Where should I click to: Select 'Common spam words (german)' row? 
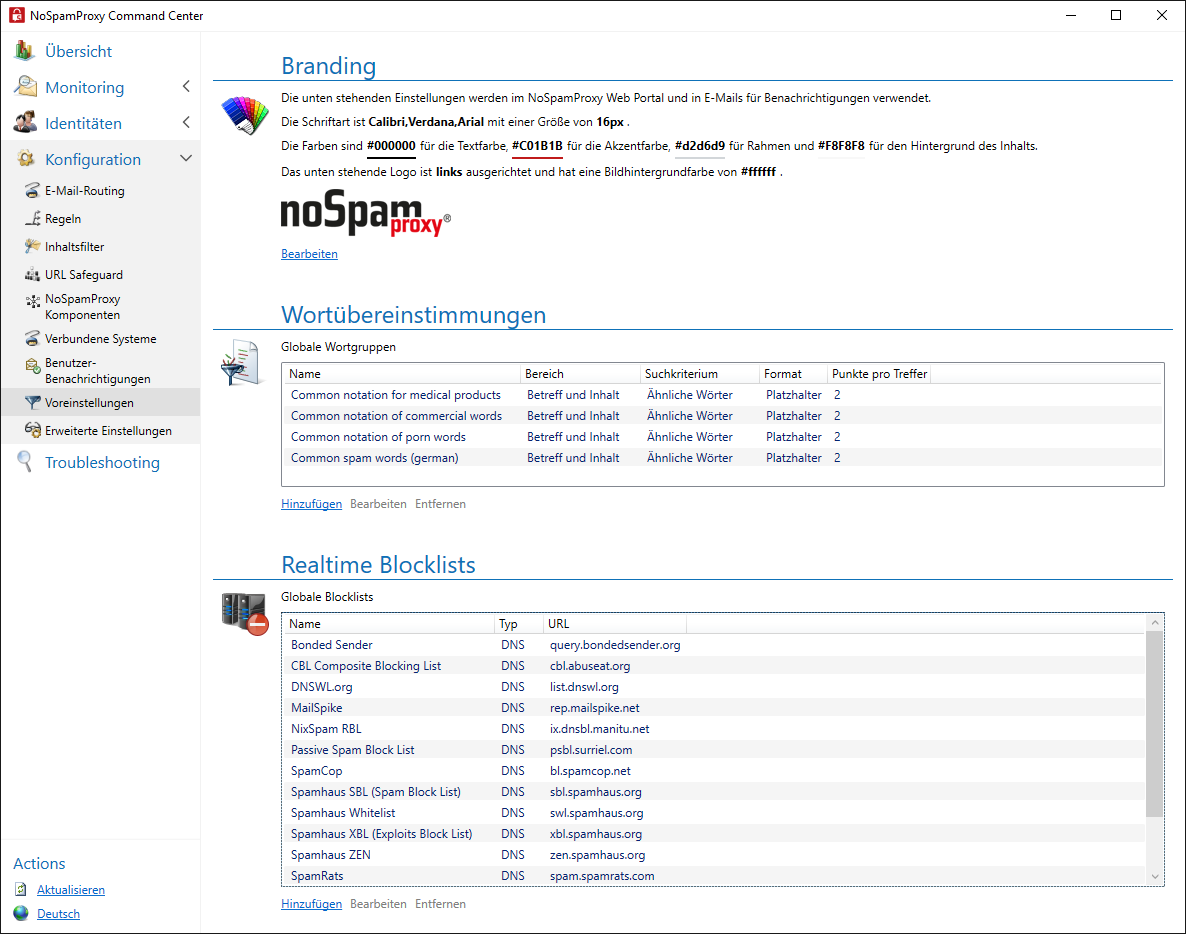point(722,458)
